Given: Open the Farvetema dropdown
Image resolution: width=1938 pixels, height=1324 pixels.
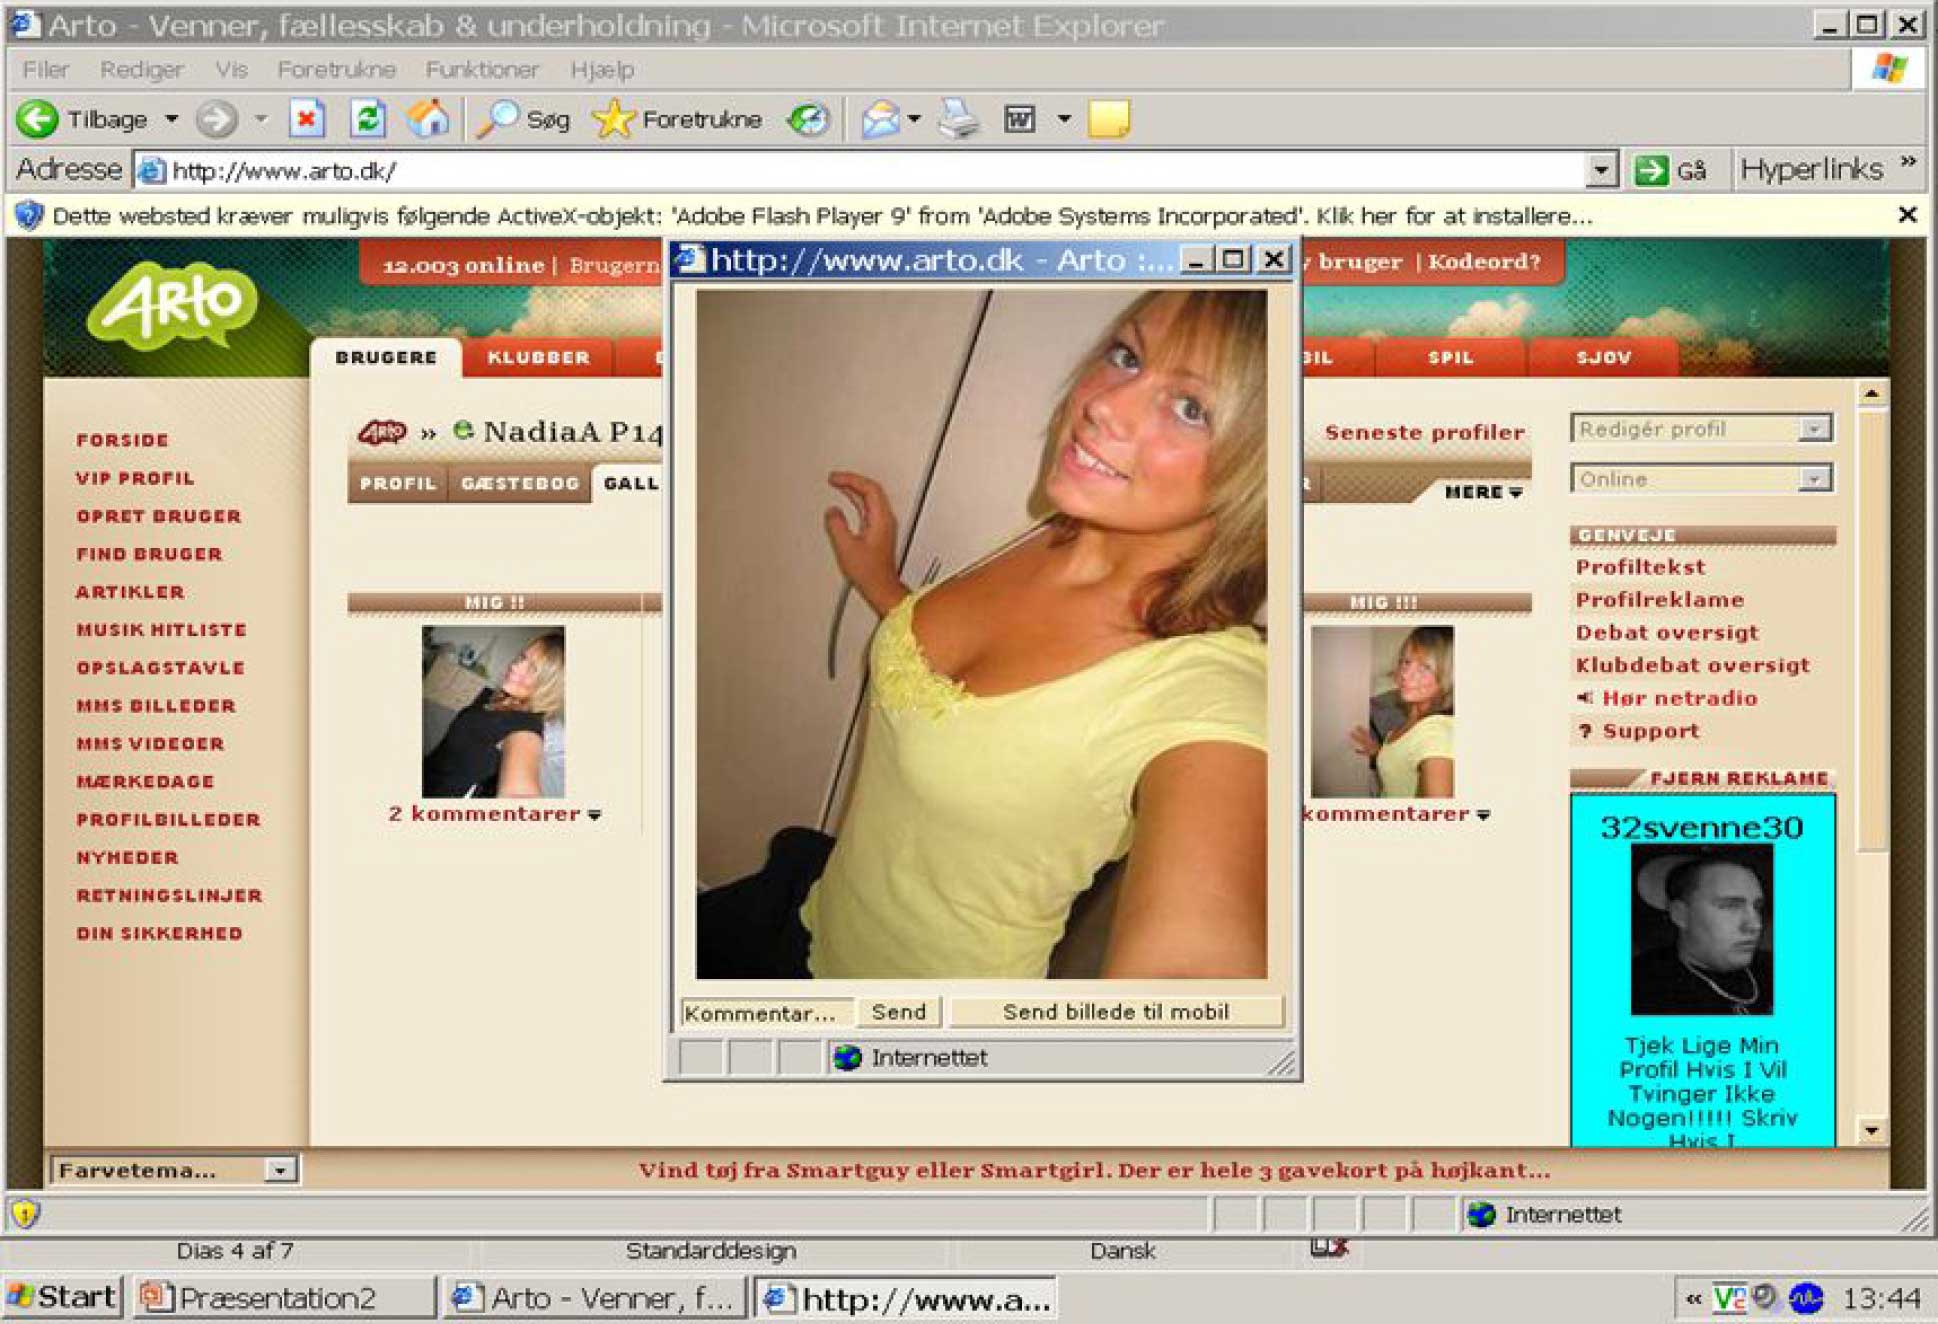Looking at the screenshot, I should pos(281,1170).
